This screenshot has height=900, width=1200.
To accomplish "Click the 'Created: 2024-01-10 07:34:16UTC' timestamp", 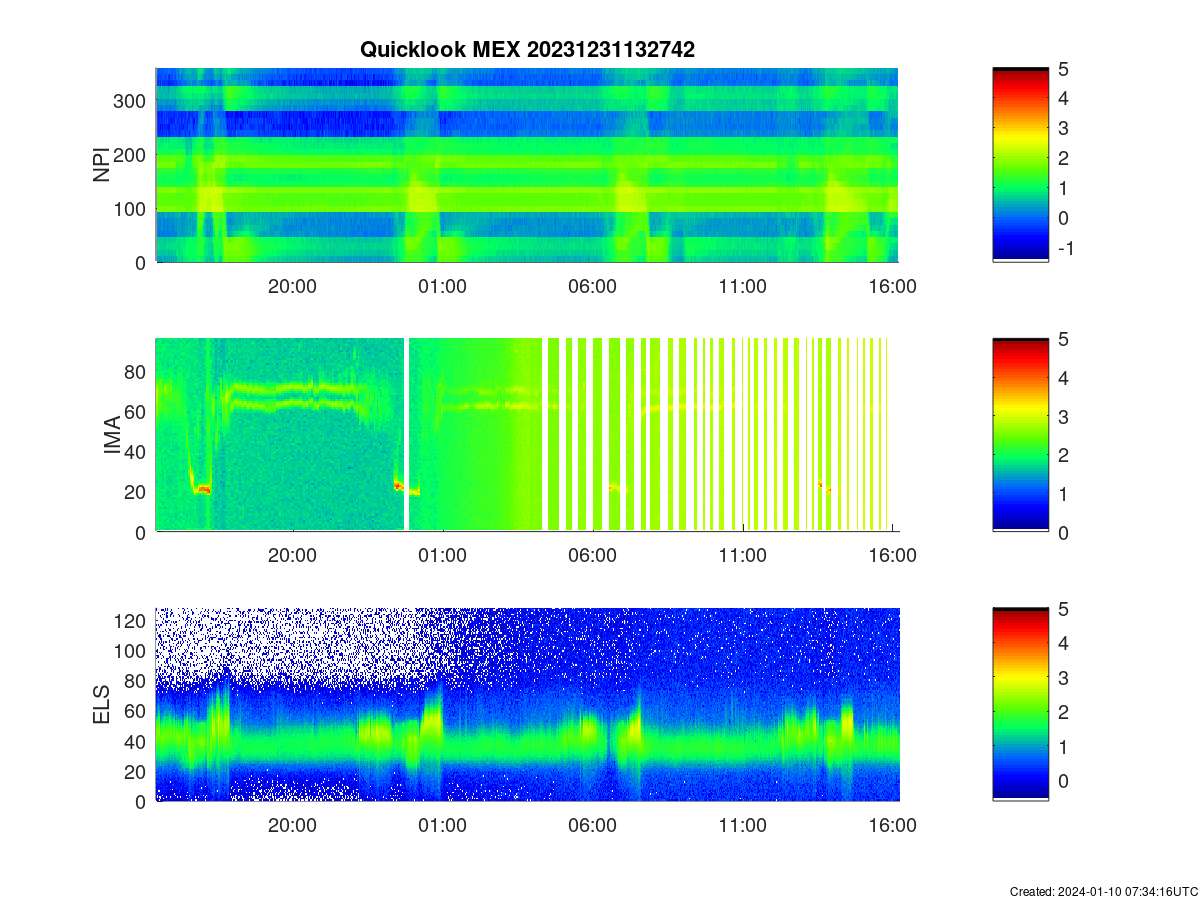I will coord(1104,891).
